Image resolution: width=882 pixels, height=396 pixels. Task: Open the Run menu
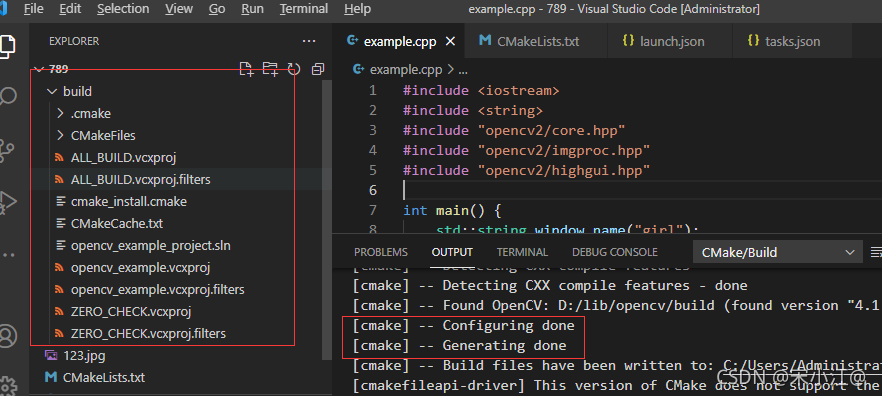252,9
